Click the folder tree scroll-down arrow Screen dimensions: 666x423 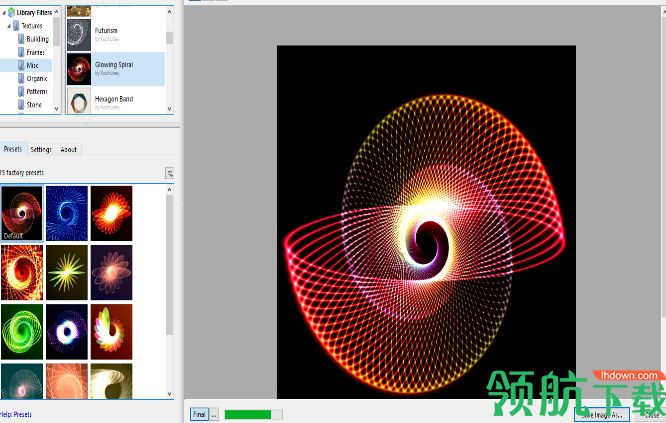pyautogui.click(x=56, y=109)
